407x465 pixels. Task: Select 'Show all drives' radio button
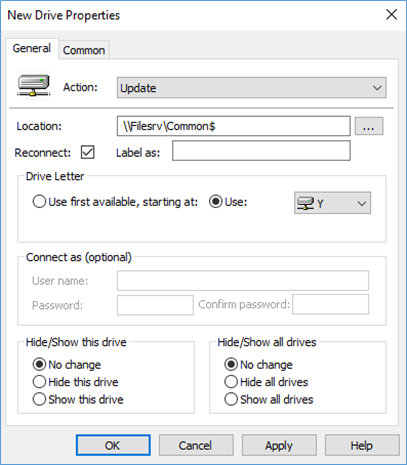(x=231, y=399)
